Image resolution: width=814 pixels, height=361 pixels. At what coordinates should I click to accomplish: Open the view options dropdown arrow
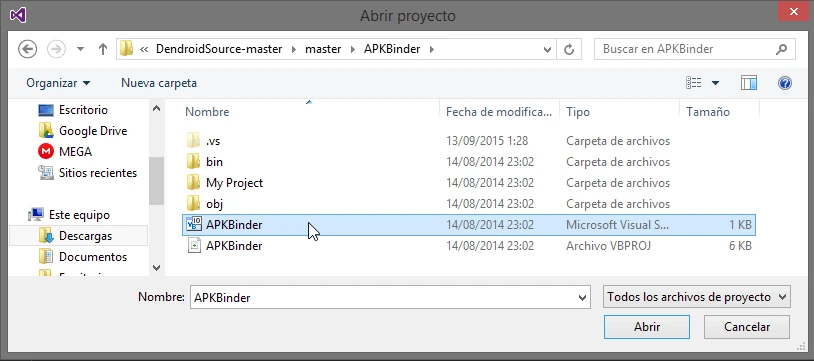[715, 83]
